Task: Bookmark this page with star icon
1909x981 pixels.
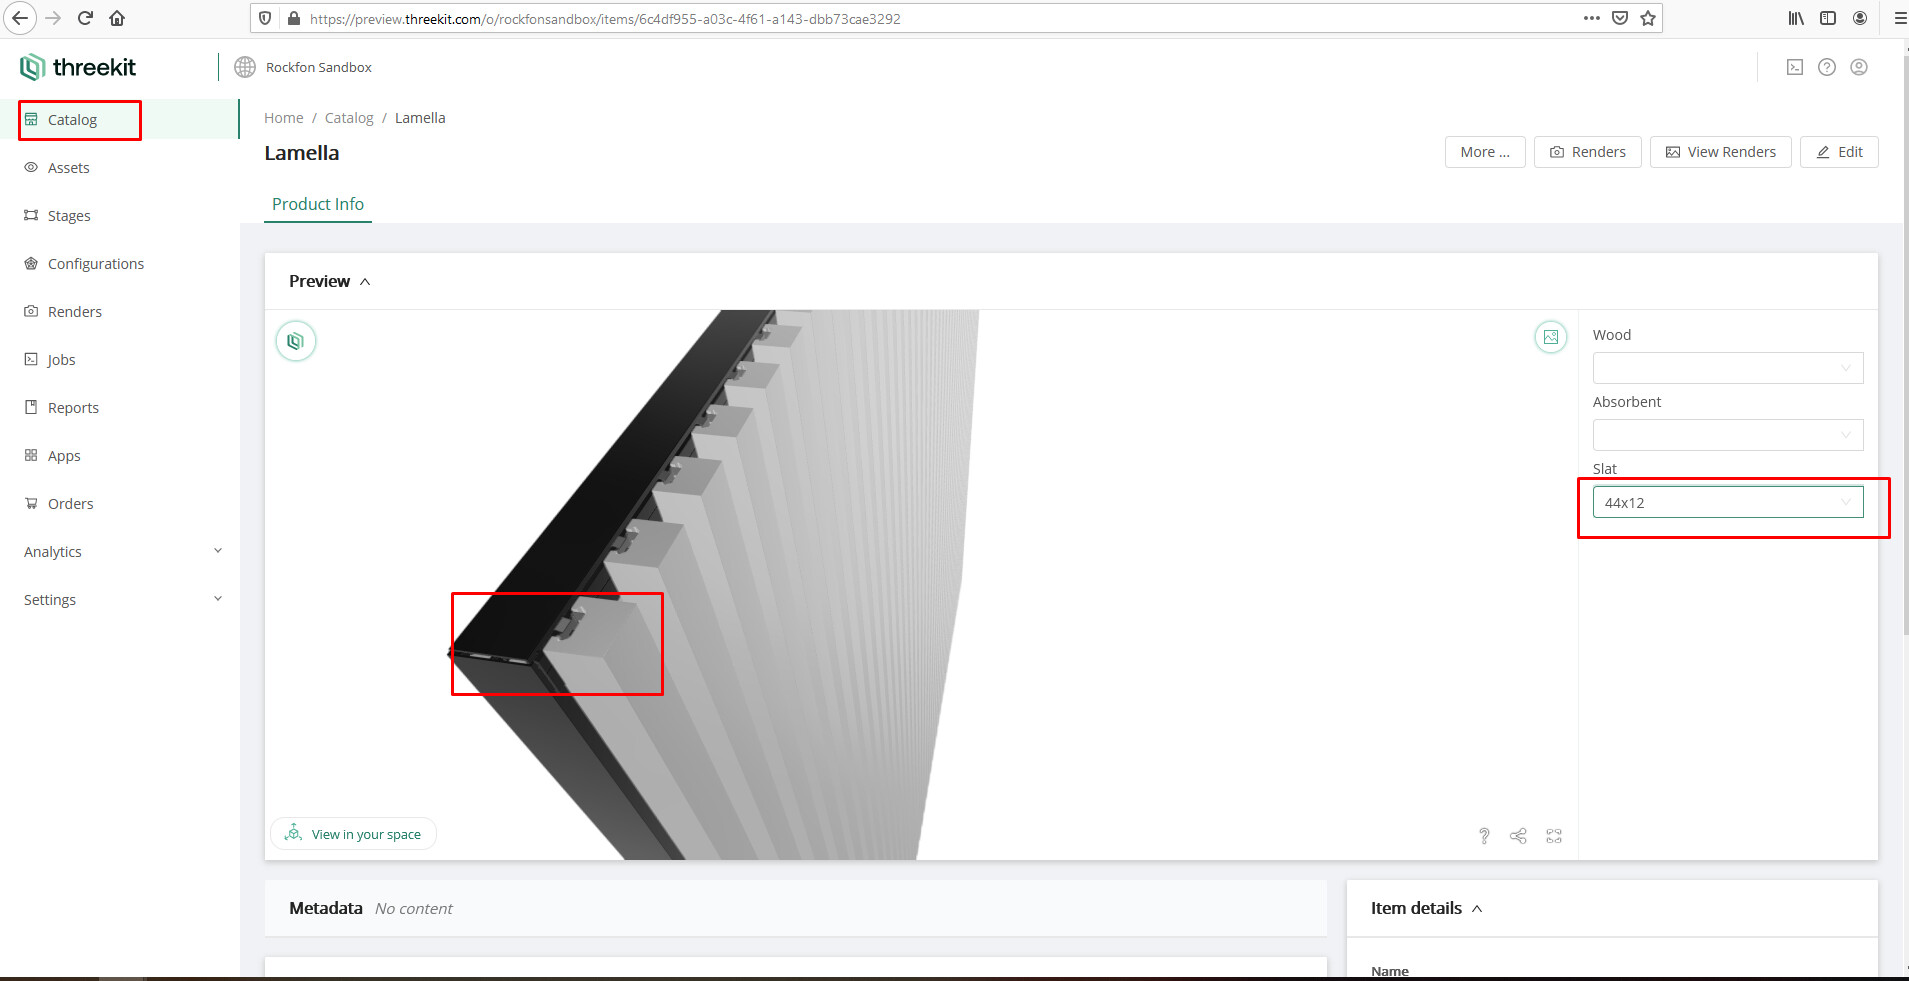Action: click(1648, 18)
